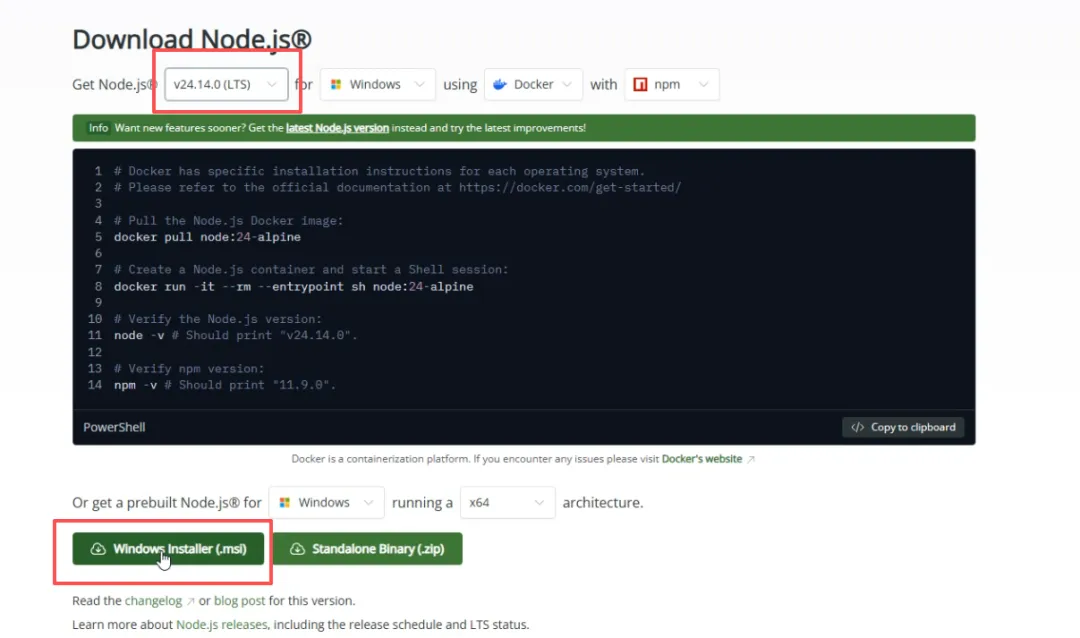1080x638 pixels.
Task: Open the Docker install method dropdown
Action: [x=533, y=84]
